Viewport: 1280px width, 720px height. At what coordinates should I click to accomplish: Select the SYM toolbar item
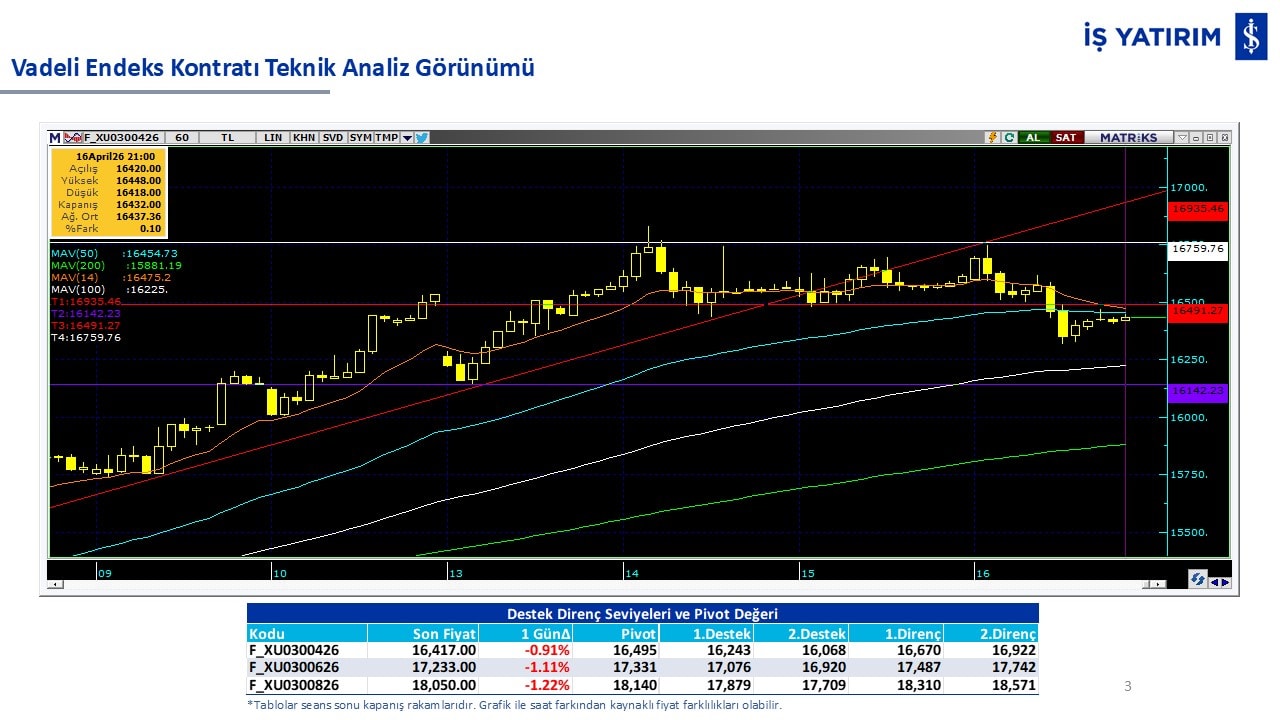click(360, 138)
